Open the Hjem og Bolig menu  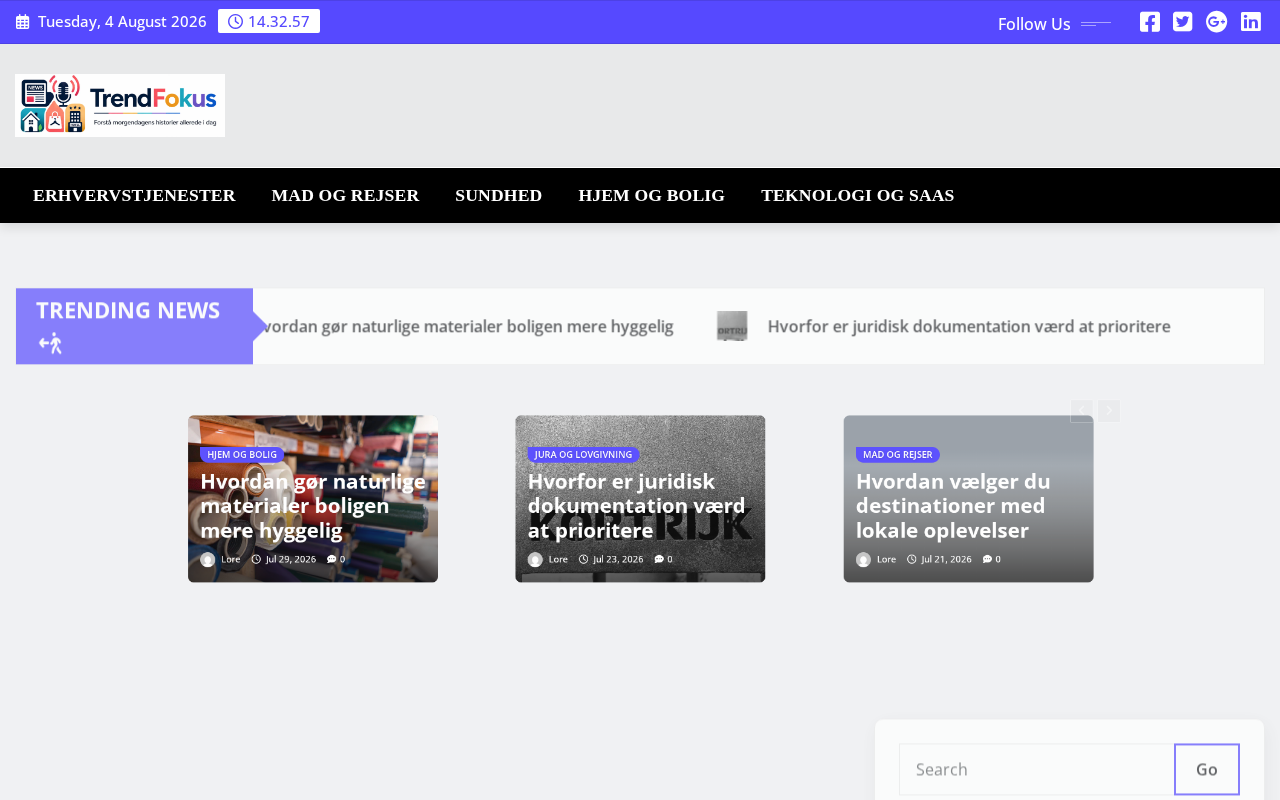(652, 195)
